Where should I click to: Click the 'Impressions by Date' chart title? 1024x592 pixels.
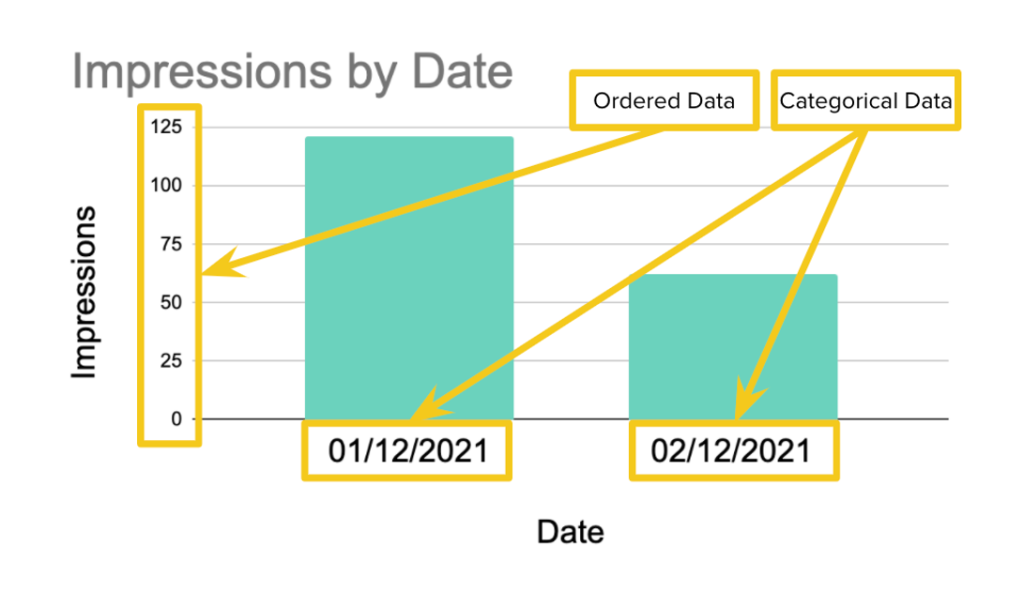point(292,71)
